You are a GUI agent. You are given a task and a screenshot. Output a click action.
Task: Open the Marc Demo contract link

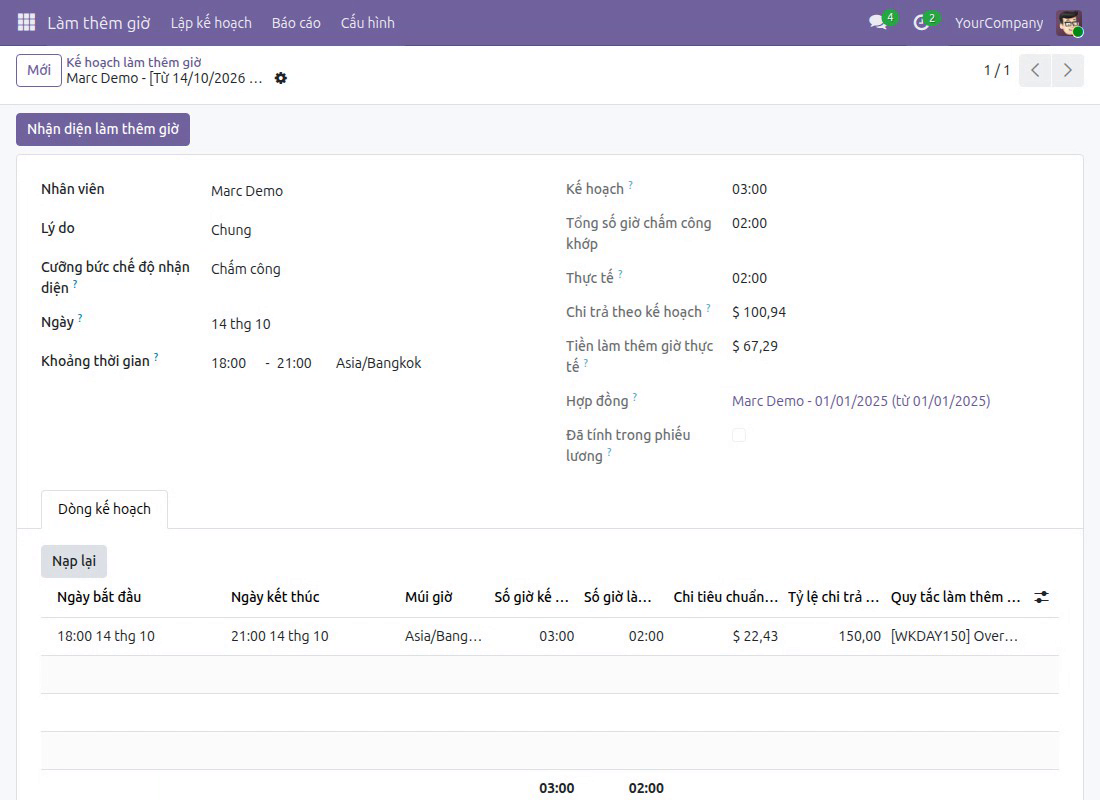(x=861, y=401)
